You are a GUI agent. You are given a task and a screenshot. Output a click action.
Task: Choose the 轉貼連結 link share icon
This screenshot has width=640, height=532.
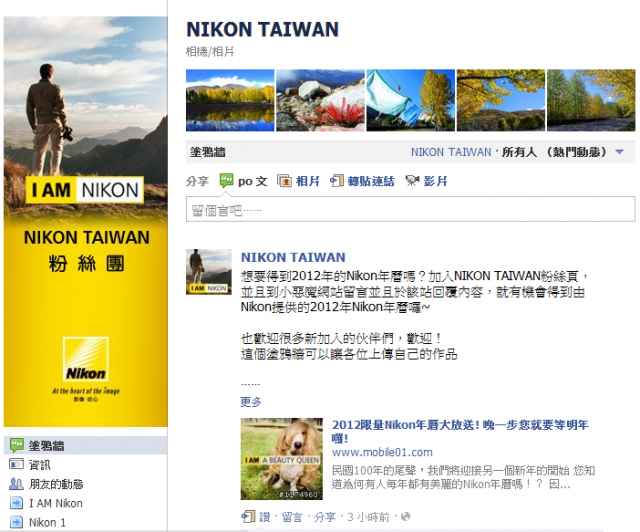pyautogui.click(x=336, y=180)
